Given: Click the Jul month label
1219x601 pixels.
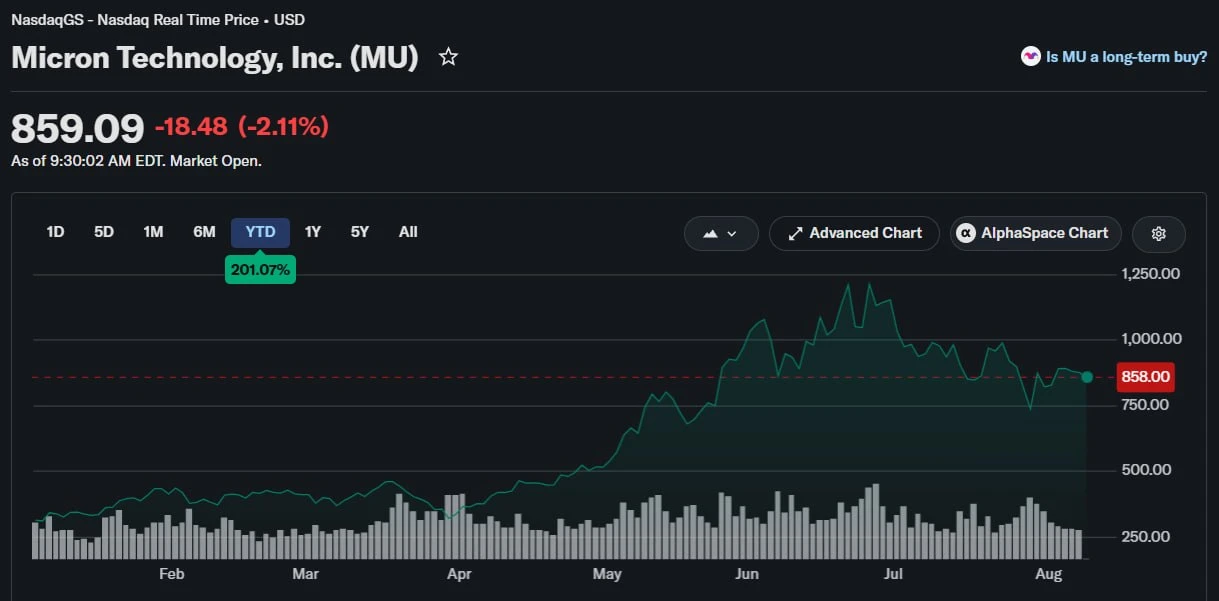Looking at the screenshot, I should coord(894,574).
